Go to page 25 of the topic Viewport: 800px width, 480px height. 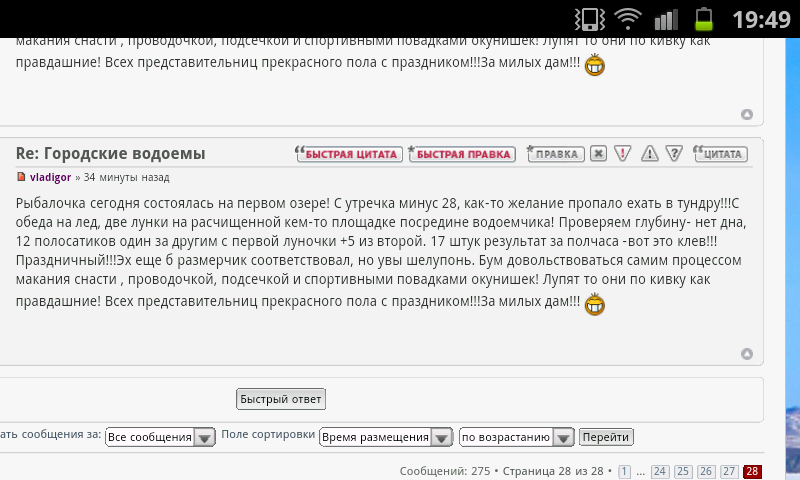(683, 471)
